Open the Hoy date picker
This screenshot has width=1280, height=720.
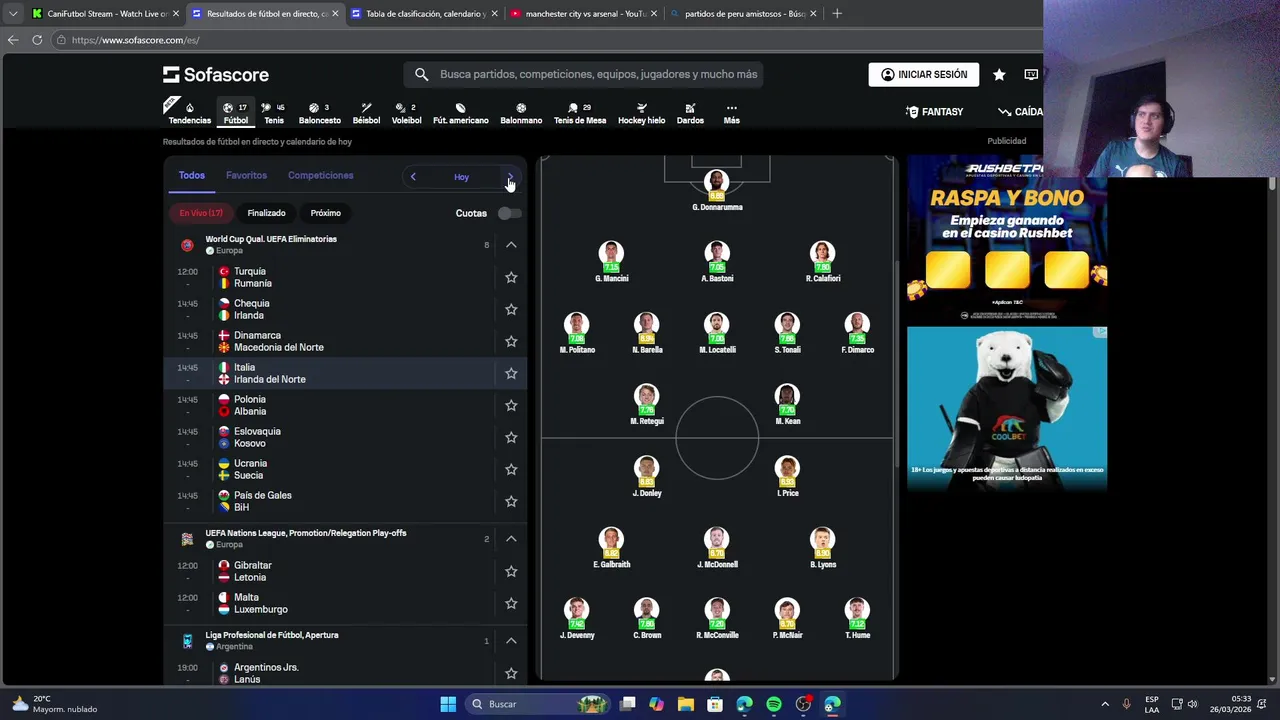[461, 177]
